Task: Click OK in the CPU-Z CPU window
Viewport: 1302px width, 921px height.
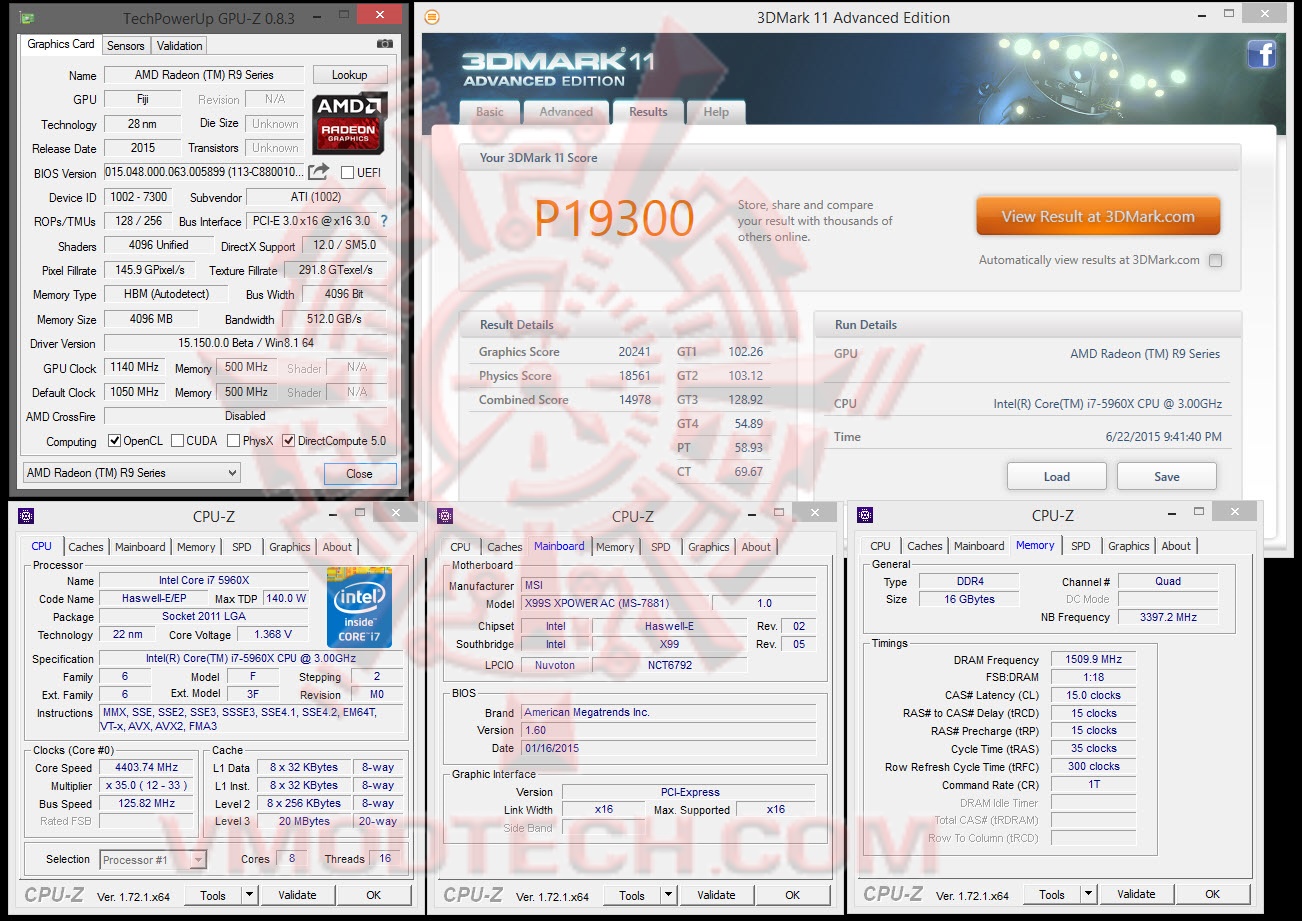Action: (374, 895)
